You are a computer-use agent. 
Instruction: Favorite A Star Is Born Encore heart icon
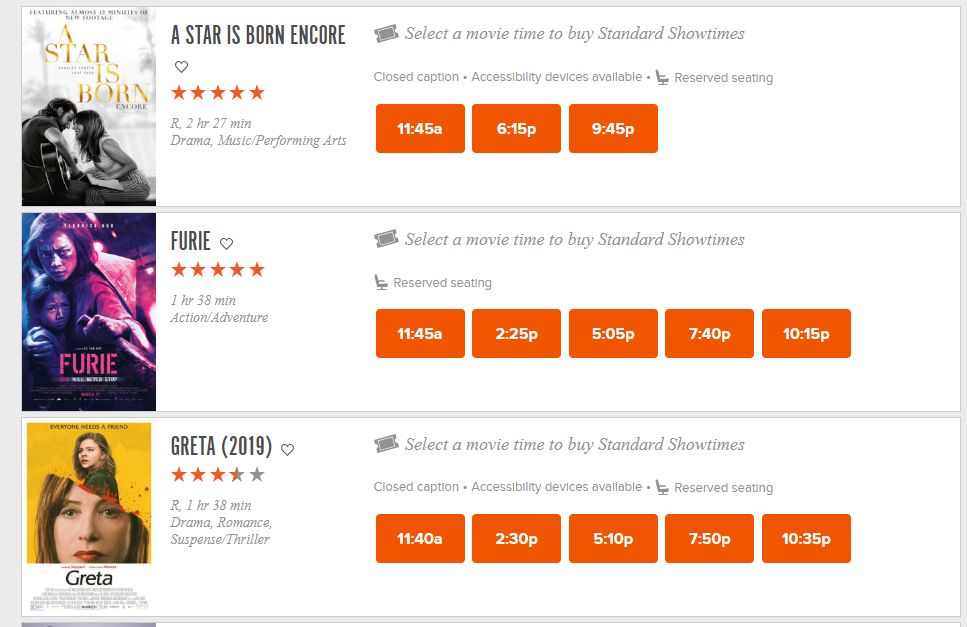[x=181, y=67]
